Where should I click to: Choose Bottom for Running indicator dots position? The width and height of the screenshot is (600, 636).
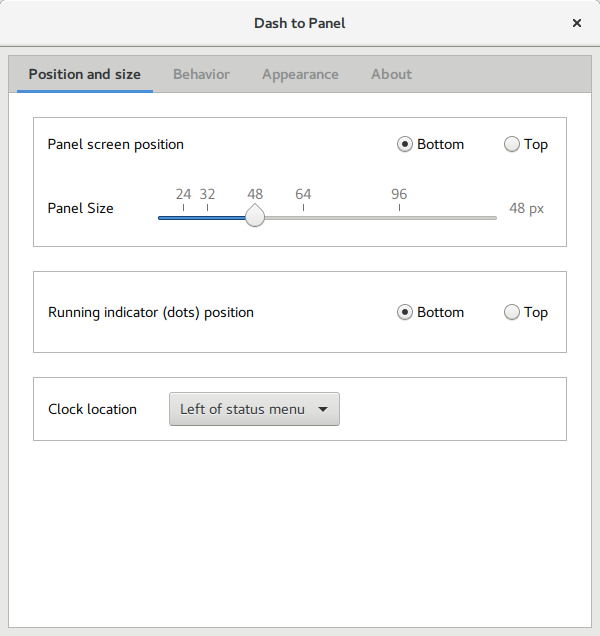coord(405,312)
